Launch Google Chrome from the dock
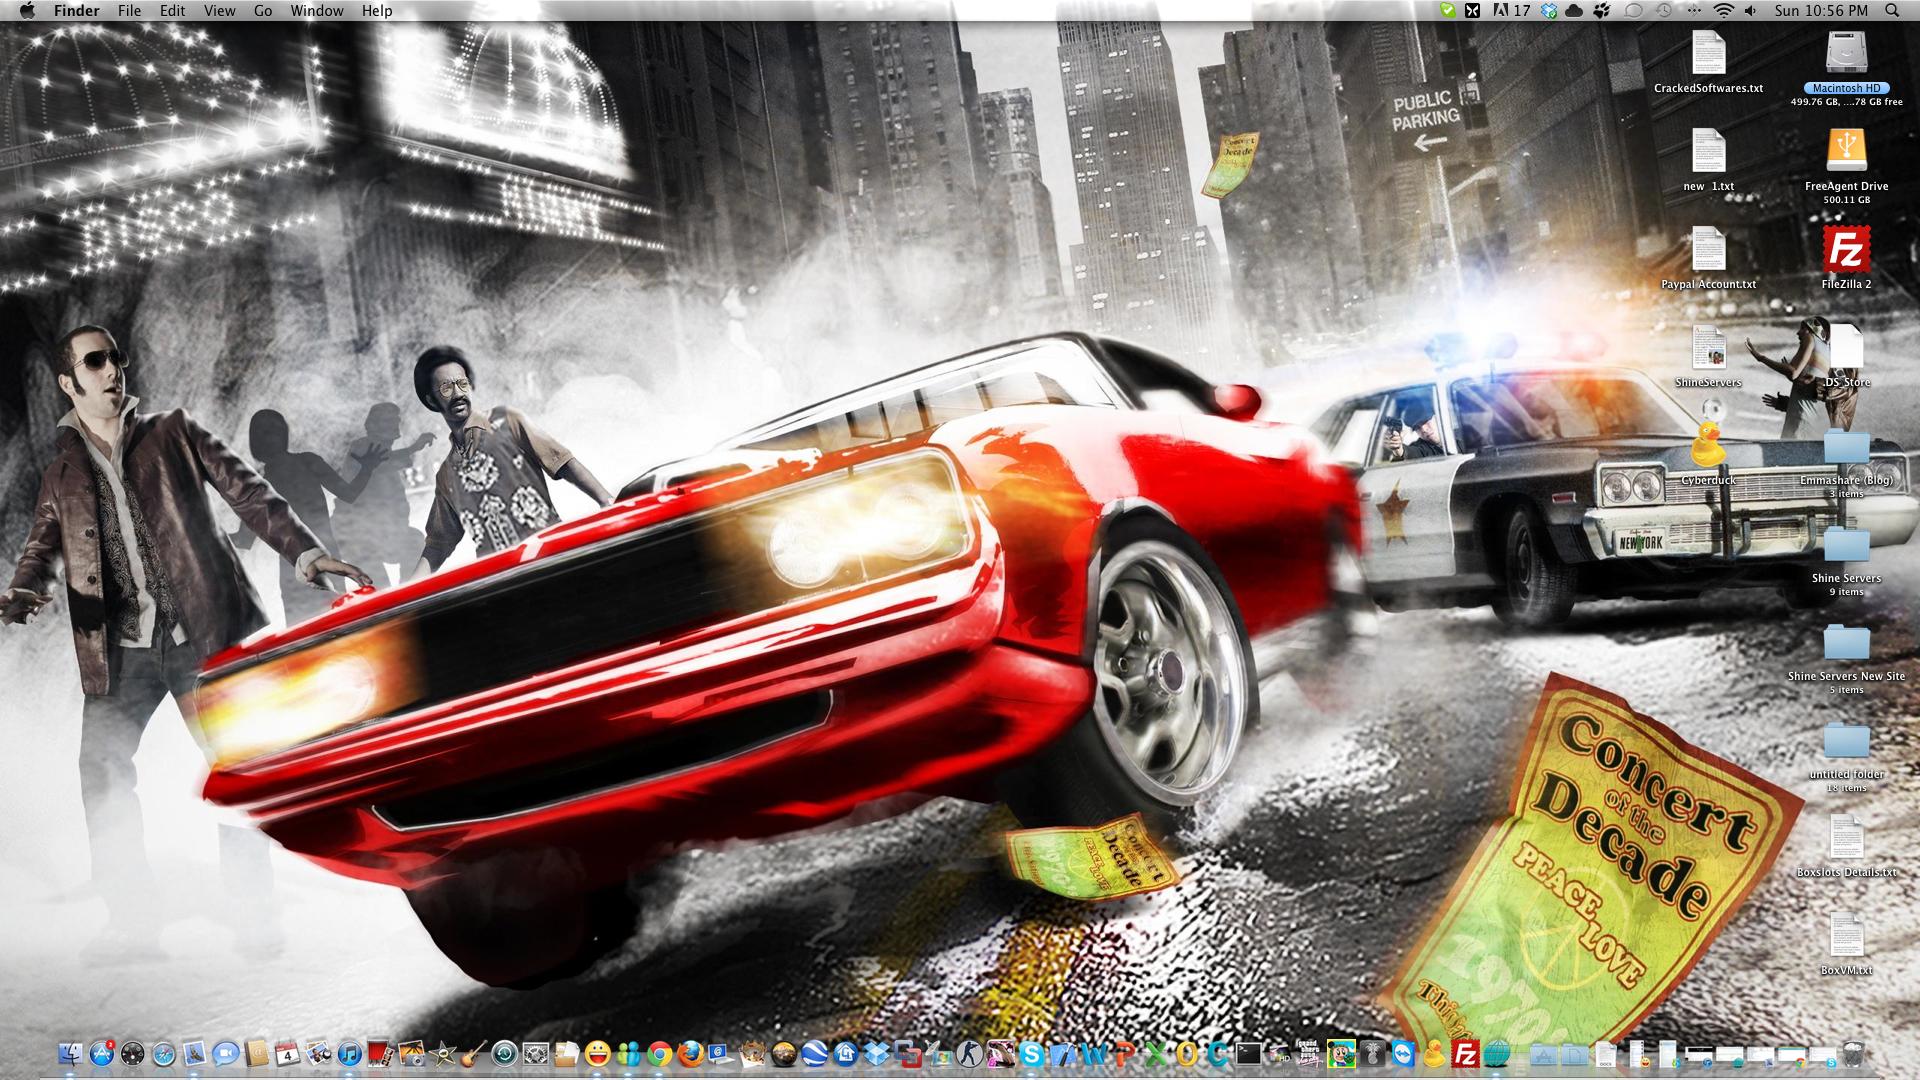Viewport: 1920px width, 1080px height. click(x=660, y=1053)
